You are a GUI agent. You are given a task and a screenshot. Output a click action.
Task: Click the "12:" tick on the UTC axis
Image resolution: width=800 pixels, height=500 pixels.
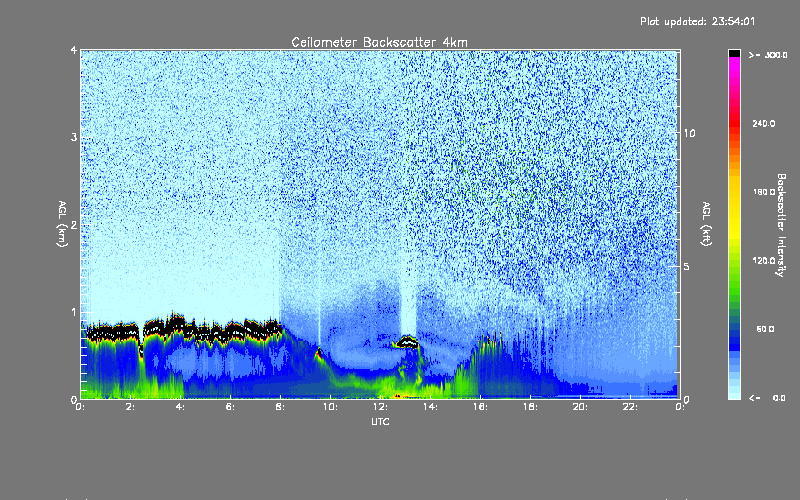click(380, 407)
